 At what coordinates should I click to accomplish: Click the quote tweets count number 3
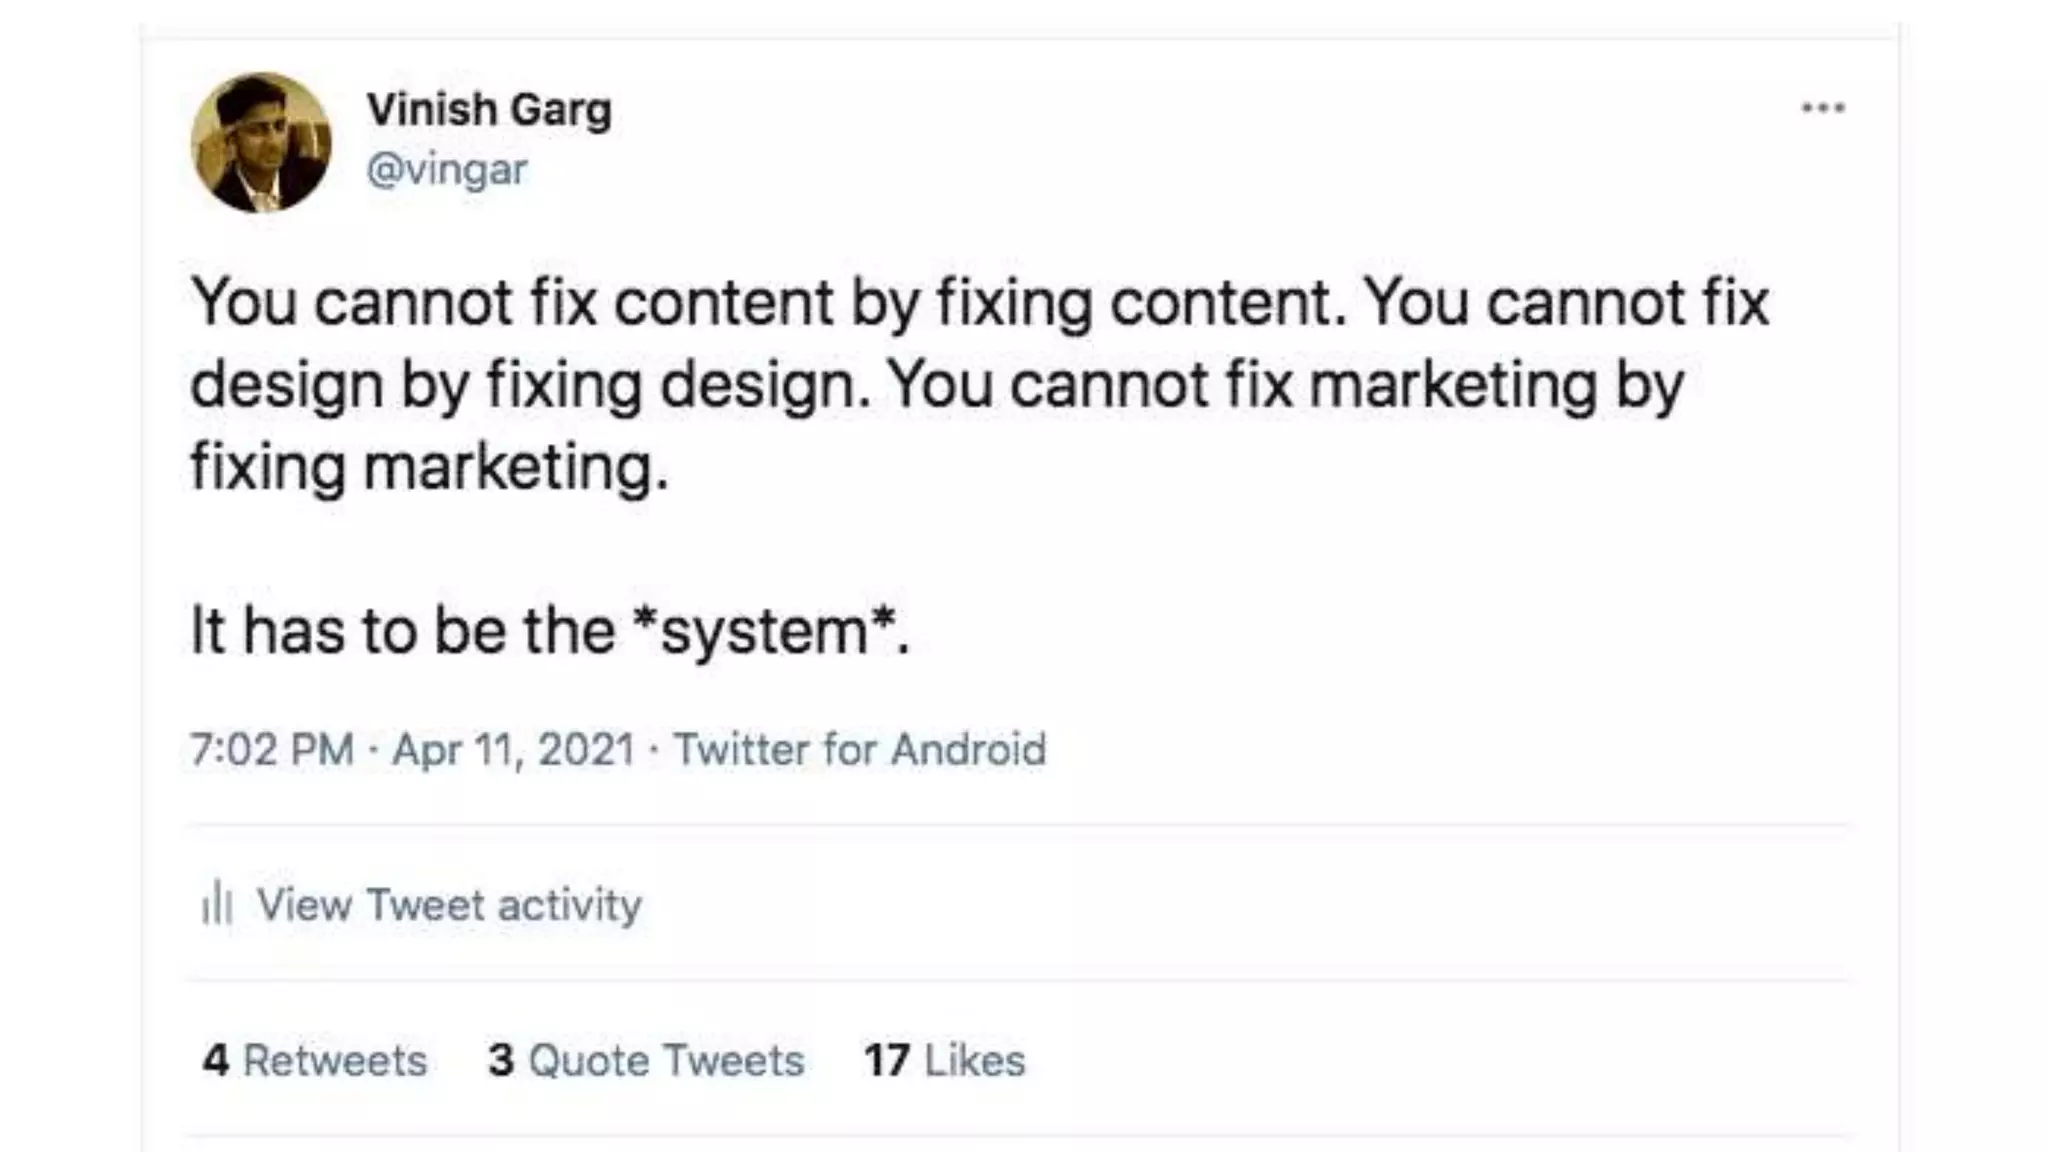click(501, 1060)
